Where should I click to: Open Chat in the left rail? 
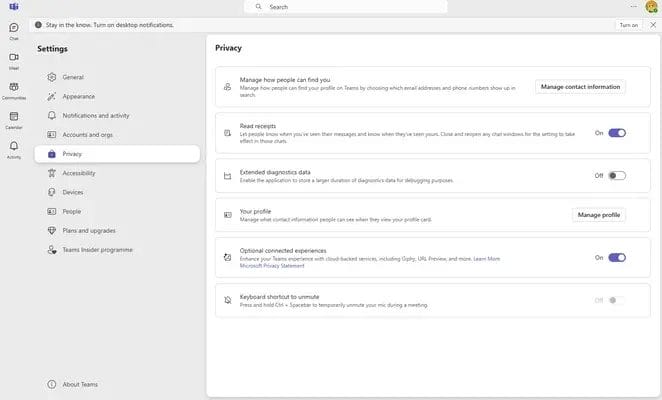14,29
